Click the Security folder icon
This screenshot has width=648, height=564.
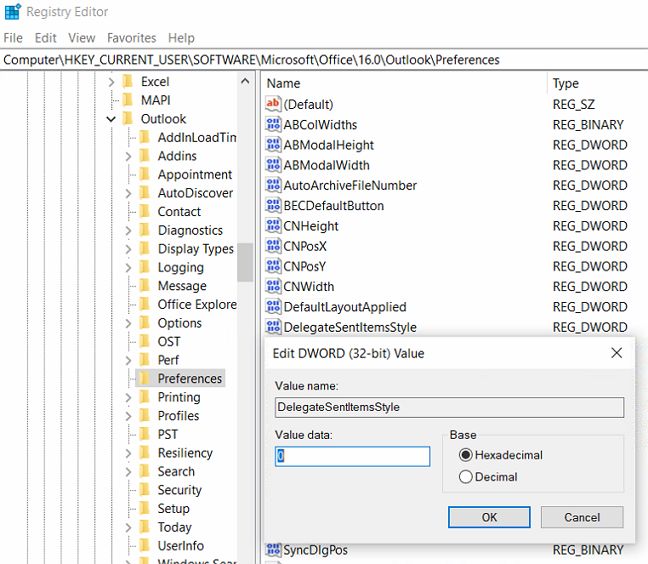145,490
